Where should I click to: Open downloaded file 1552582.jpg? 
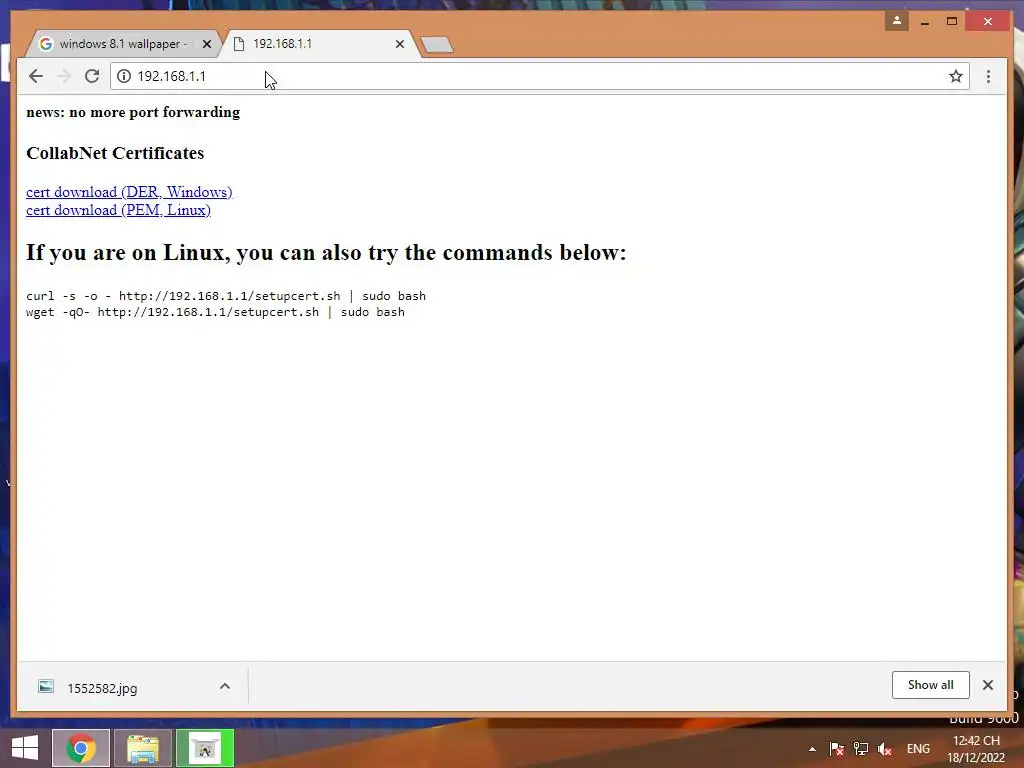[x=102, y=688]
